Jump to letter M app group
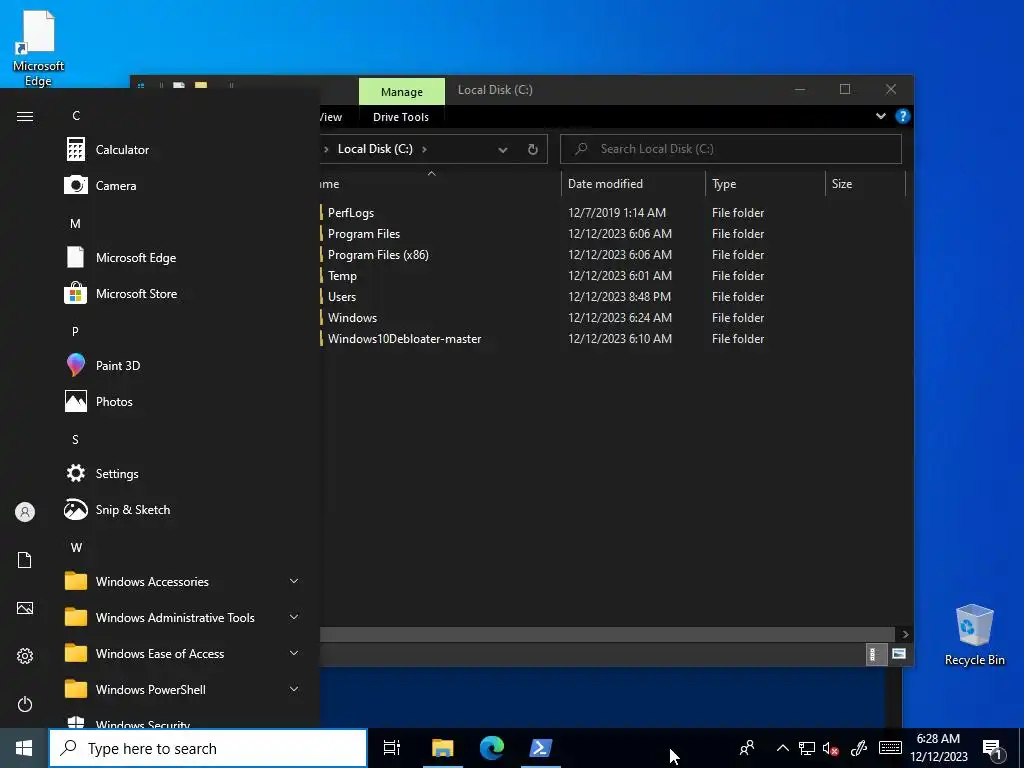The height and width of the screenshot is (768, 1024). coord(76,223)
